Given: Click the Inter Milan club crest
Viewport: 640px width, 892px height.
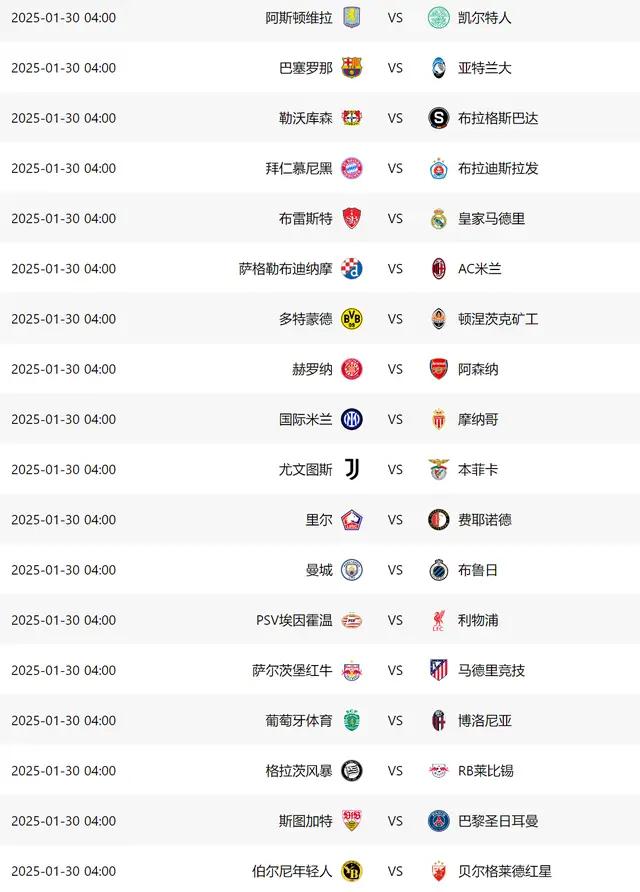Looking at the screenshot, I should (x=351, y=420).
